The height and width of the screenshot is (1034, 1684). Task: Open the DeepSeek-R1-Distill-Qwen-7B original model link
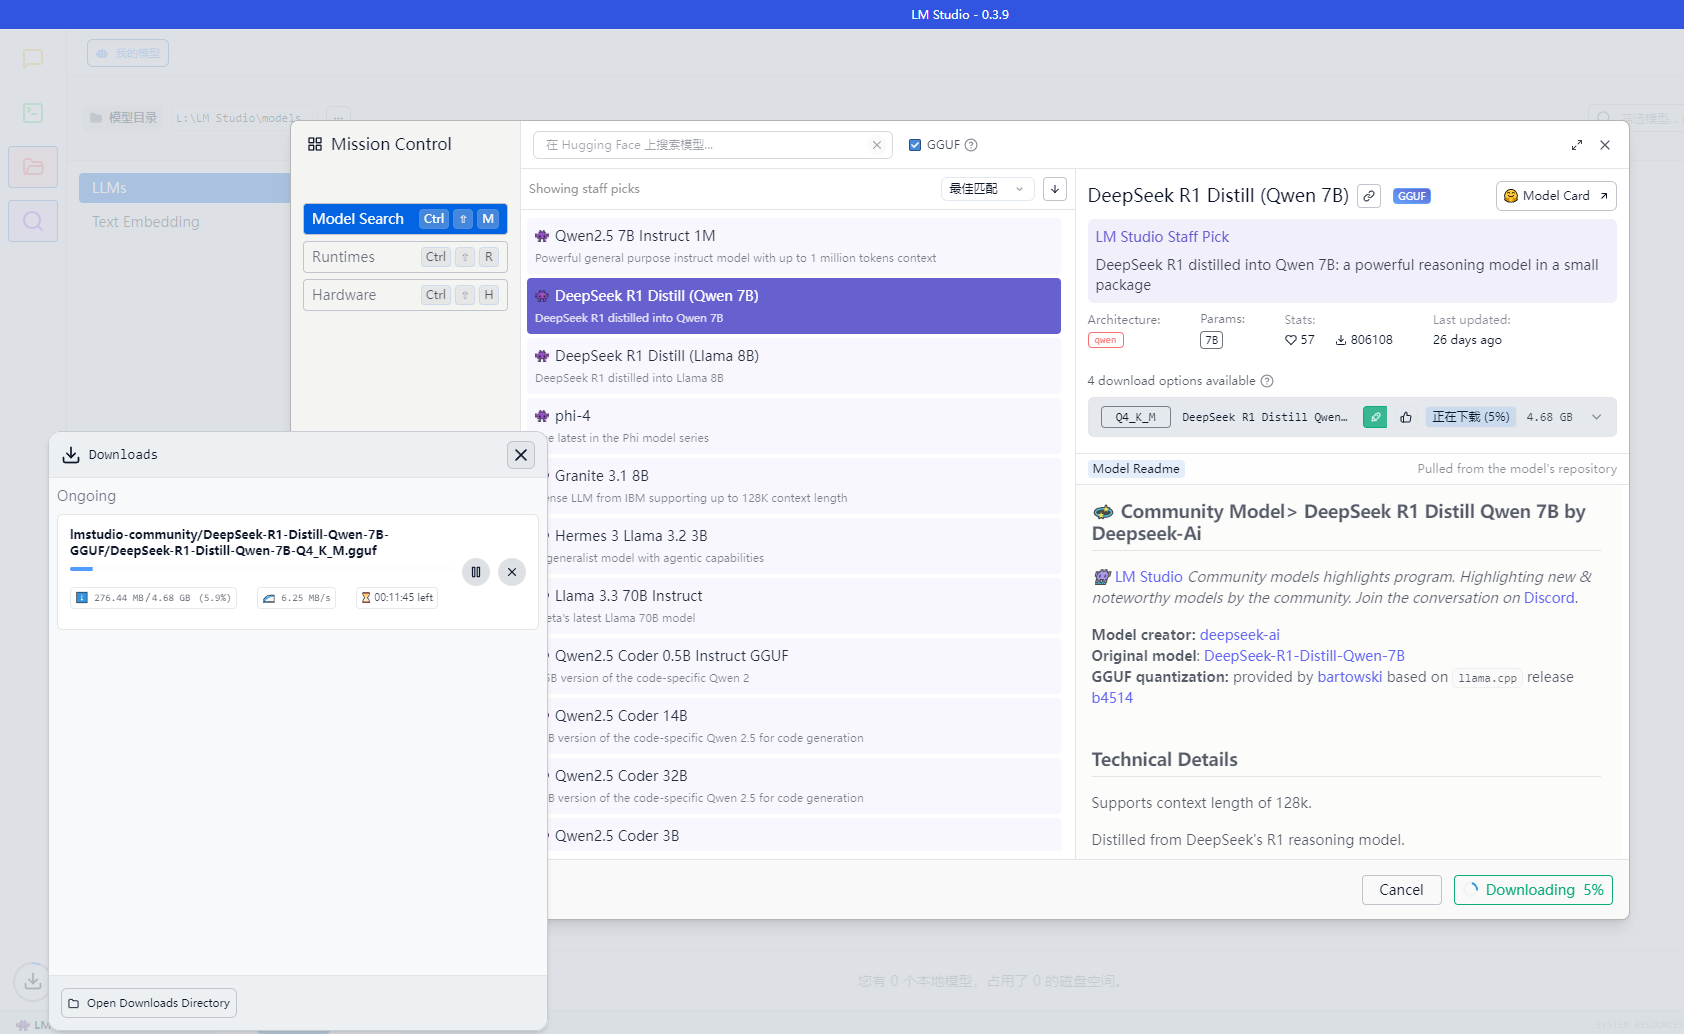coord(1304,656)
